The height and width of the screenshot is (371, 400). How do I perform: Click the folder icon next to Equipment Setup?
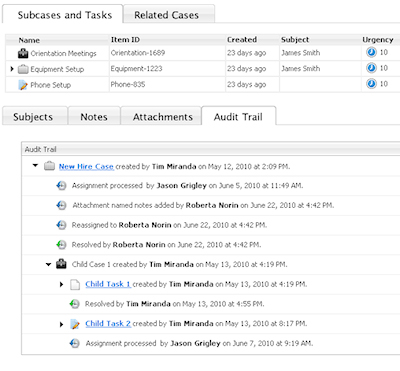point(23,69)
